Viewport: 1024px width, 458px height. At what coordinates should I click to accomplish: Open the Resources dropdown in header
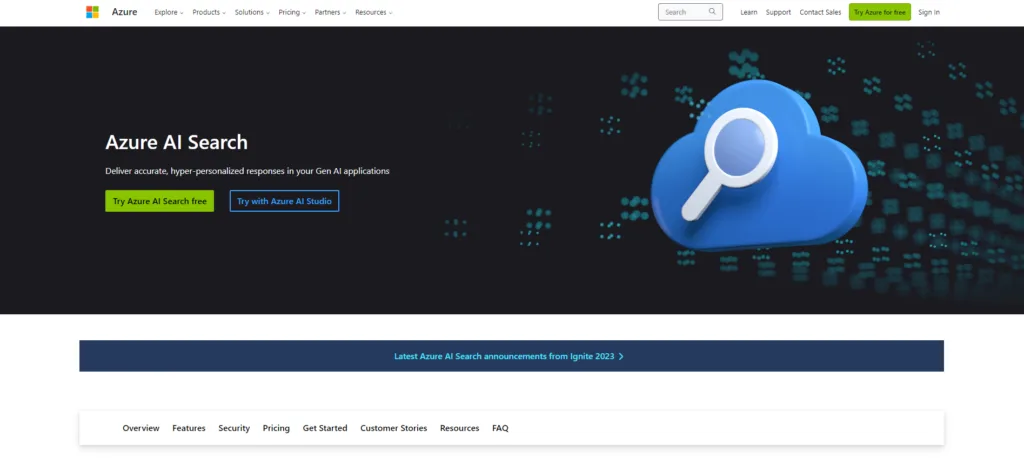pyautogui.click(x=374, y=12)
